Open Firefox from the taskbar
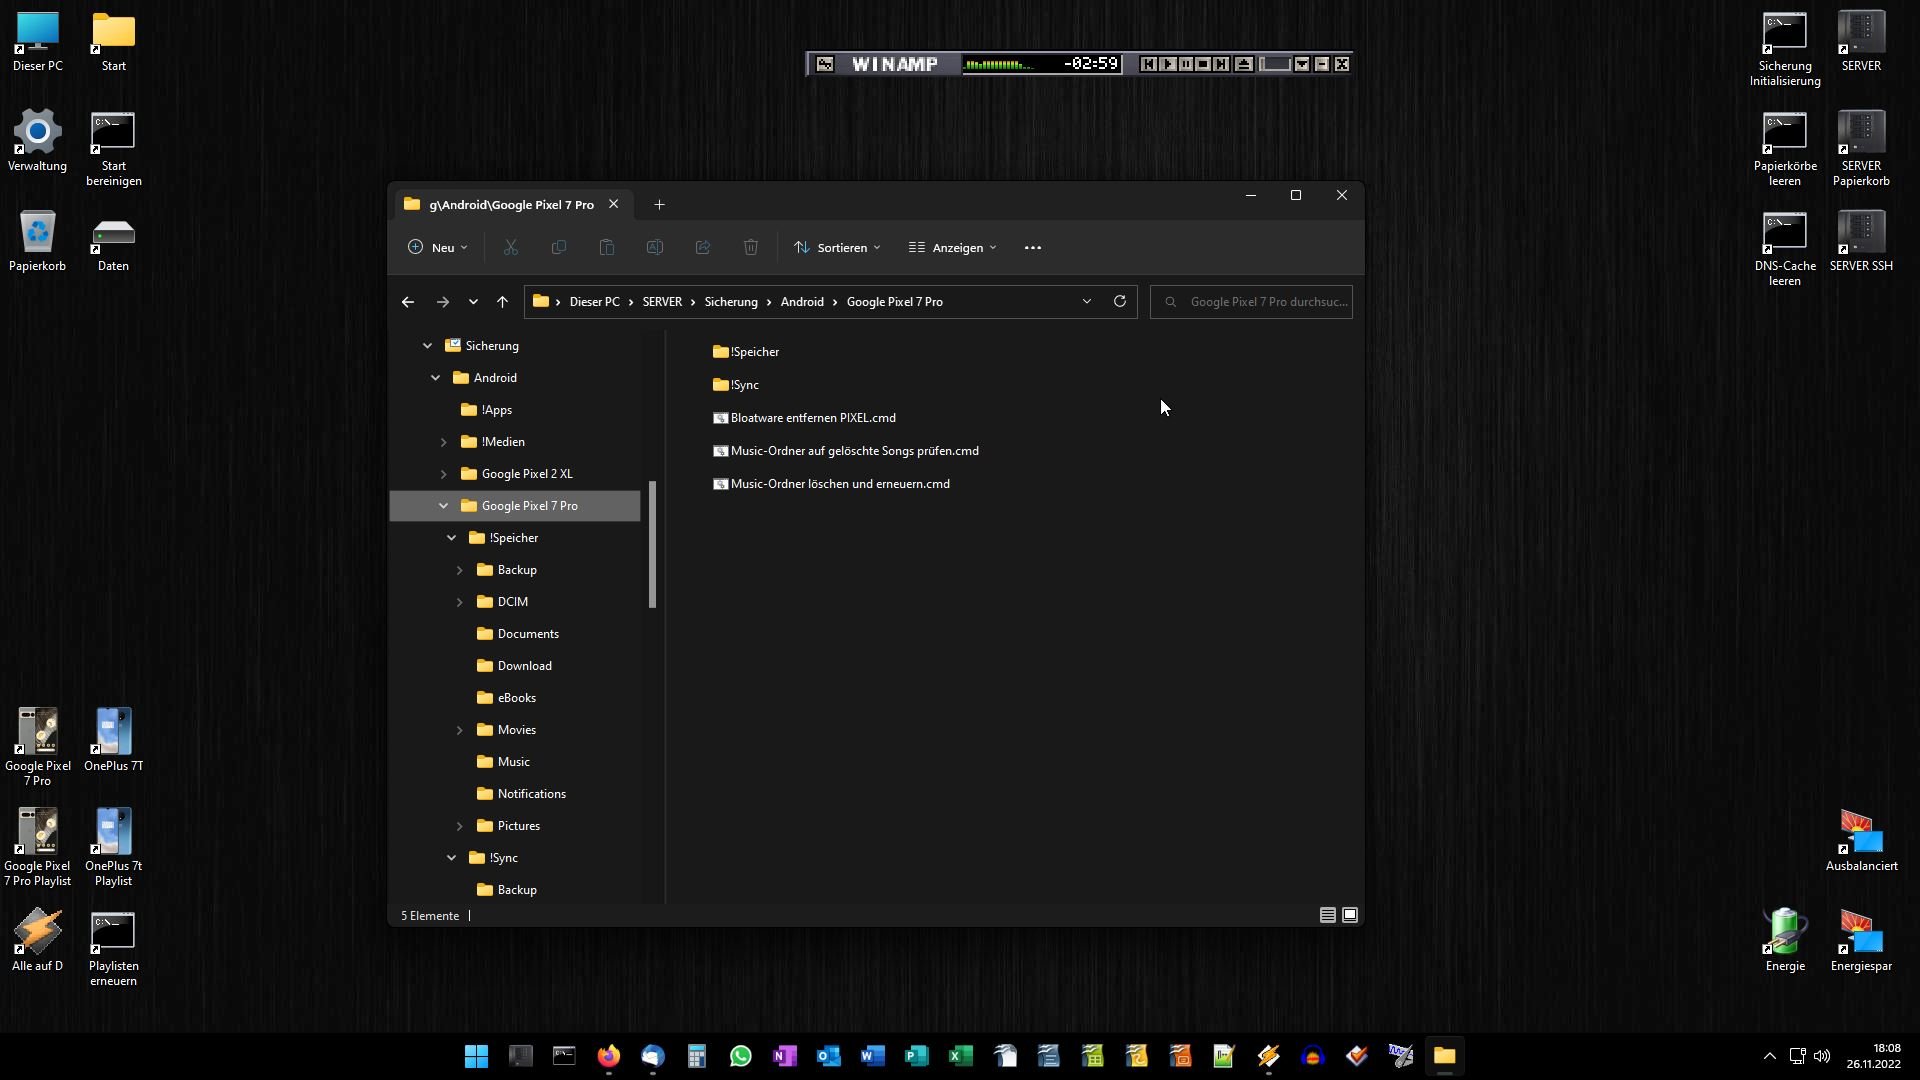The image size is (1920, 1080). coord(608,1056)
